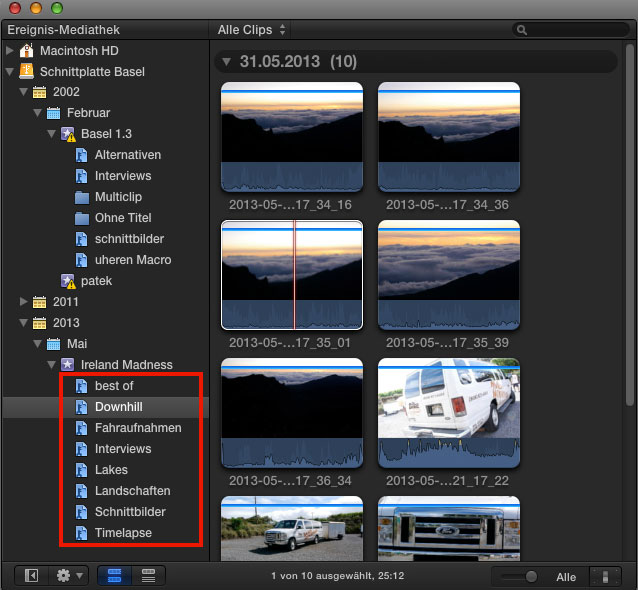Hide the event library sidebar panel
638x590 pixels.
[x=31, y=575]
